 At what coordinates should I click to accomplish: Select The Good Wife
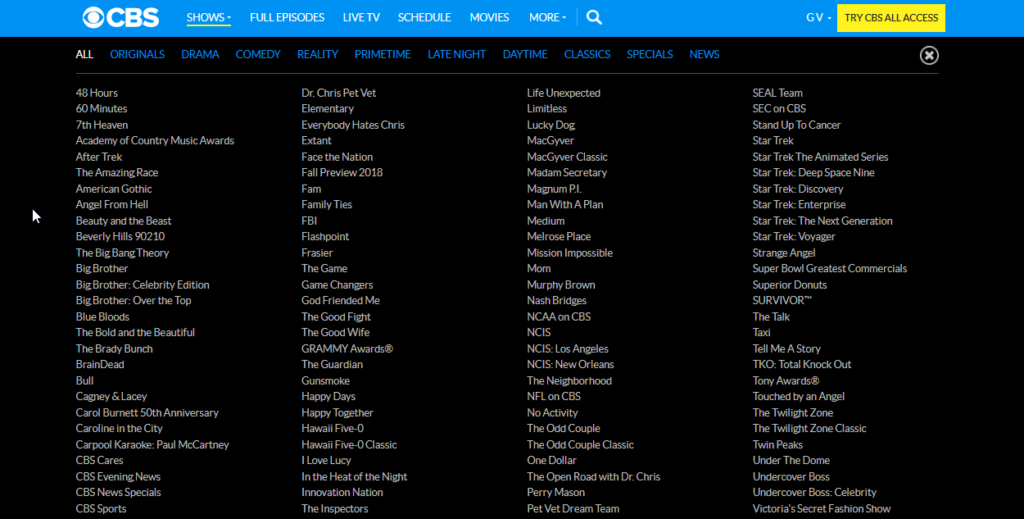tap(335, 332)
